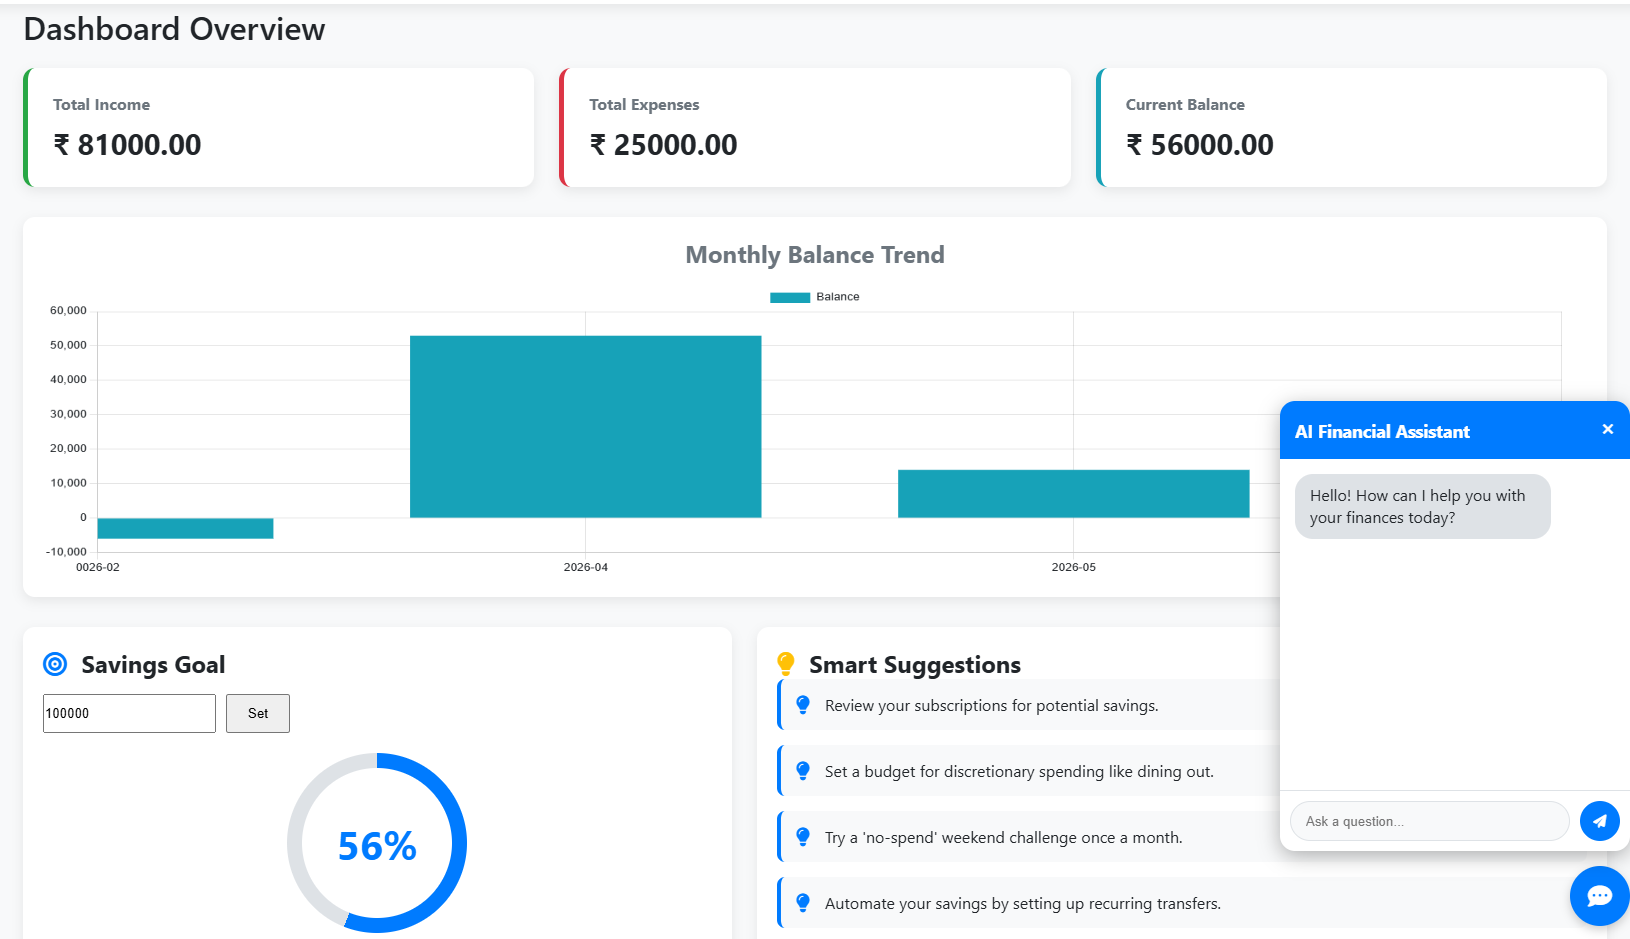Viewport: 1630px width, 939px height.
Task: Click the assistant greeting message bubble
Action: coord(1423,506)
